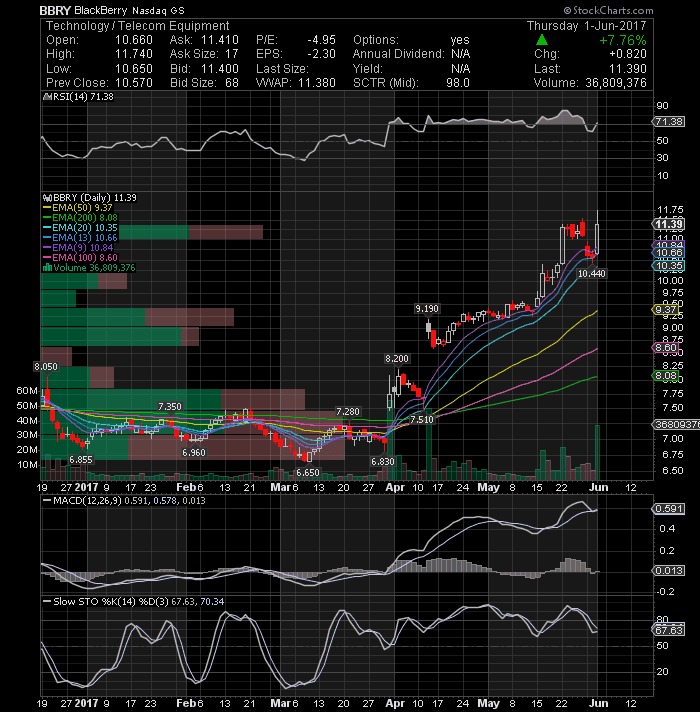Click the 7.350 price annotation
700x712 pixels.
coord(169,406)
